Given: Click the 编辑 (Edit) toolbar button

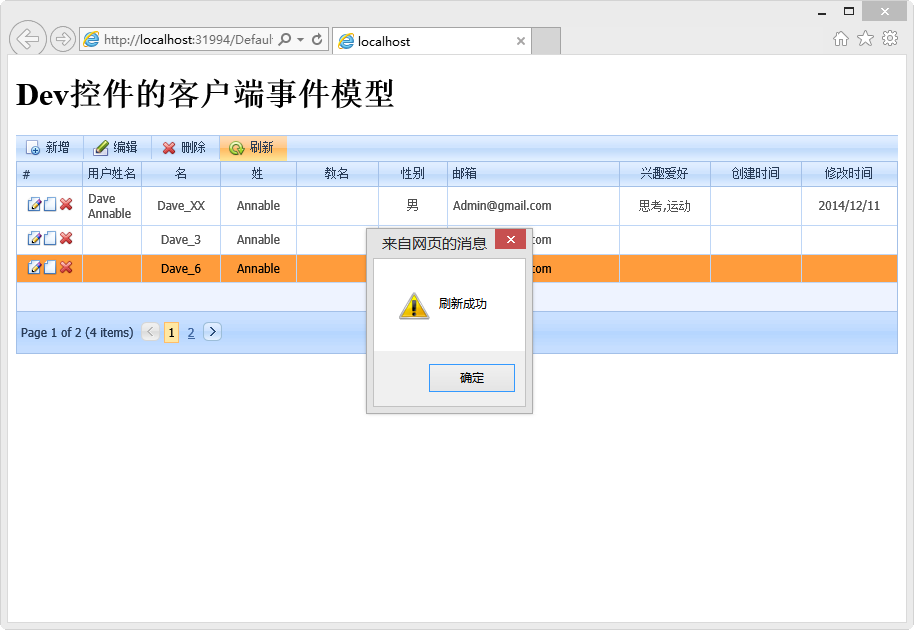Looking at the screenshot, I should 117,148.
